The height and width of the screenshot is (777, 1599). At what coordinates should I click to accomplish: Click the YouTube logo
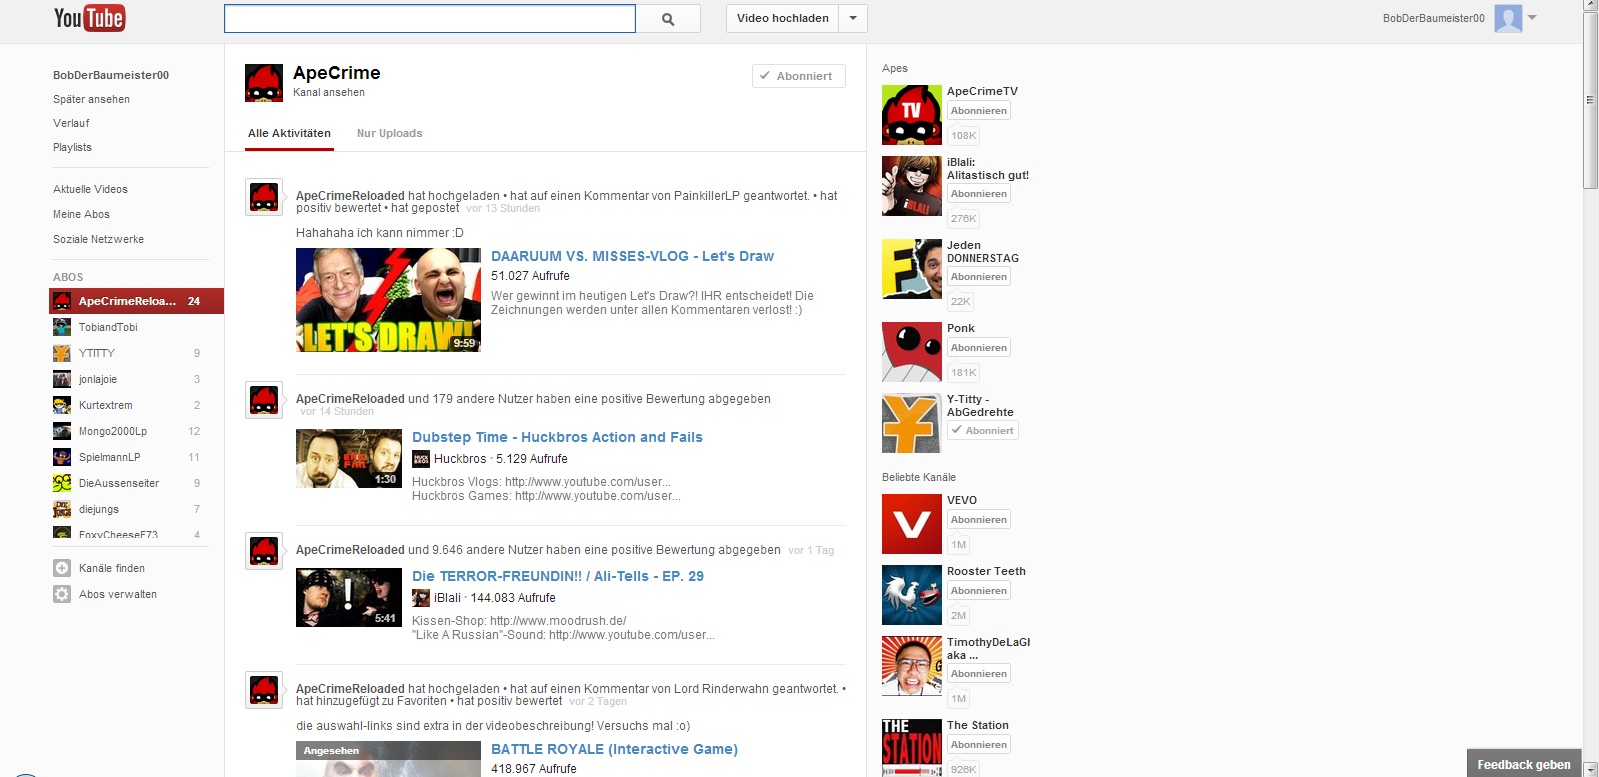89,18
